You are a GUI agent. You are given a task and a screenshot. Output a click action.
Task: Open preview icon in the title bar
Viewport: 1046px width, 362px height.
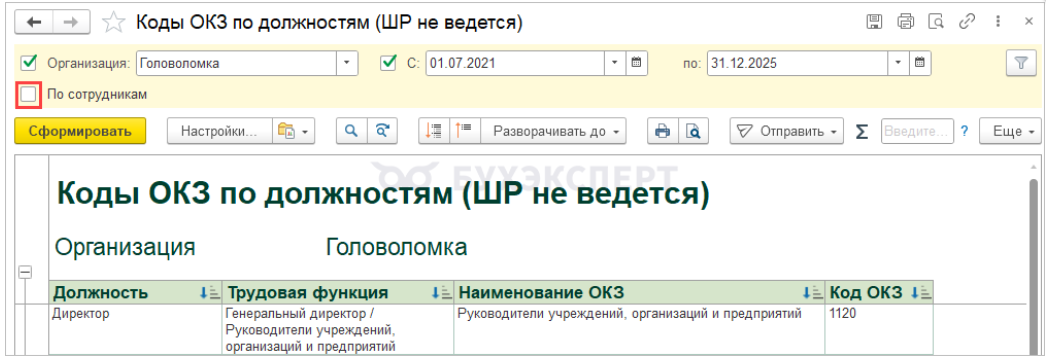click(937, 22)
